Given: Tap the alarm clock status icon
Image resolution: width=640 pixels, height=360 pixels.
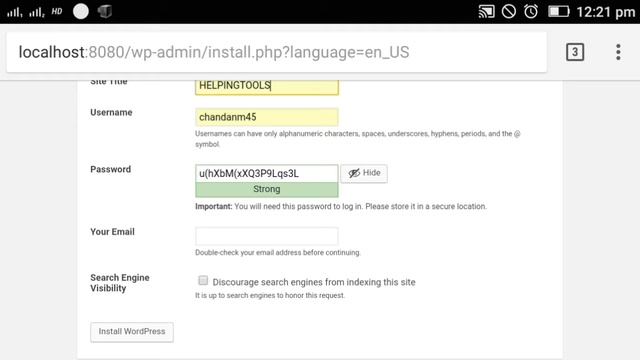Looking at the screenshot, I should coord(531,11).
